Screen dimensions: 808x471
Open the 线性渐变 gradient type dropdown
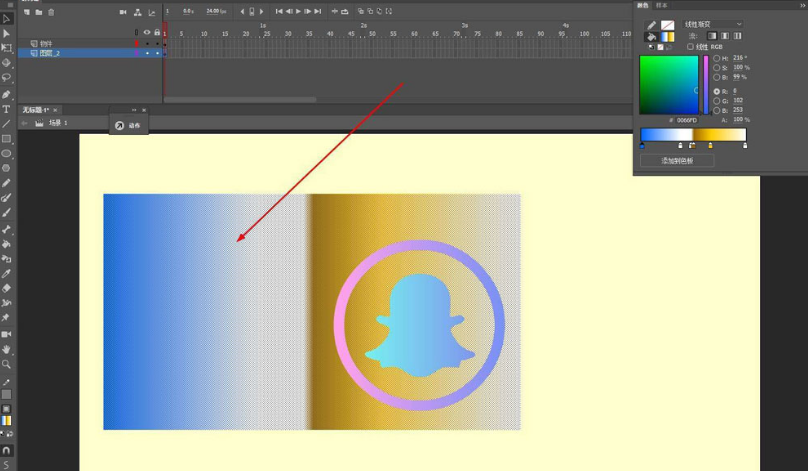pos(713,24)
